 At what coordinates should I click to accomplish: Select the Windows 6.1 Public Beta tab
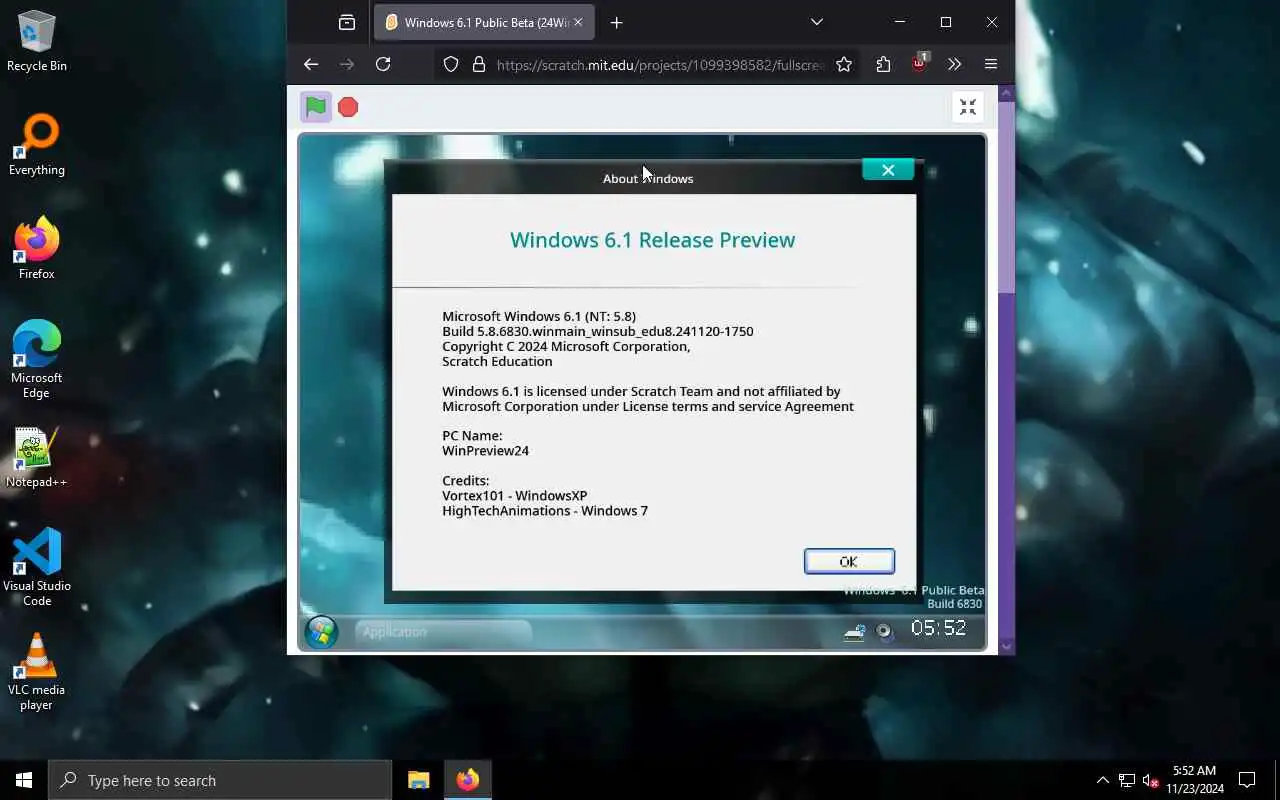coord(482,22)
